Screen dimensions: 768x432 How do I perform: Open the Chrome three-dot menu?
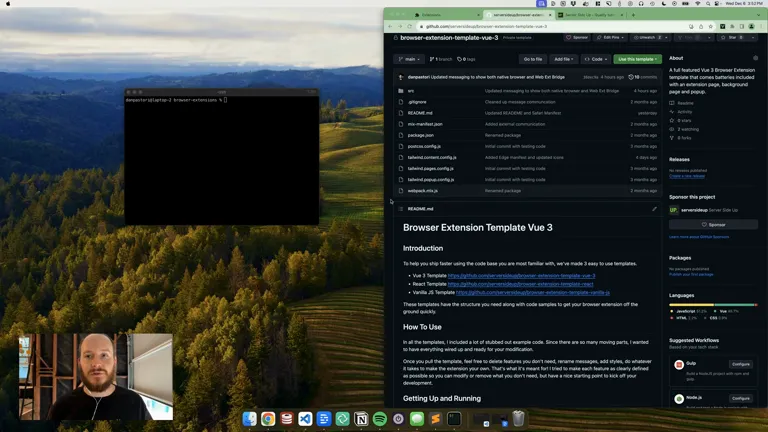coord(761,26)
